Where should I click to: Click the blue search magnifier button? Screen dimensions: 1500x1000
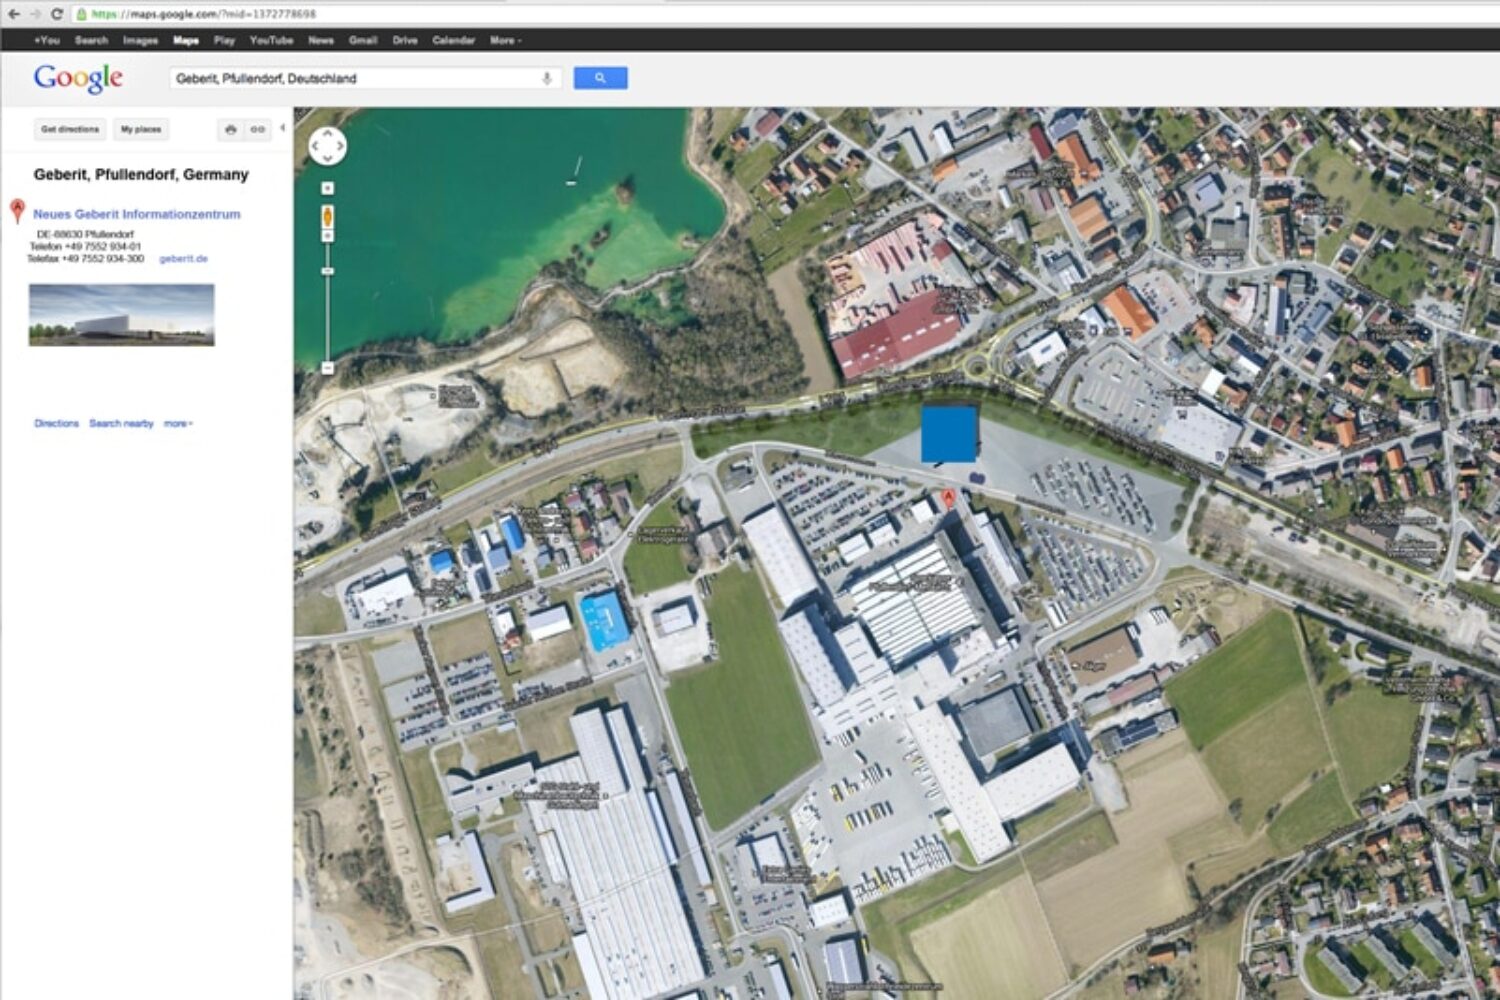pyautogui.click(x=600, y=78)
